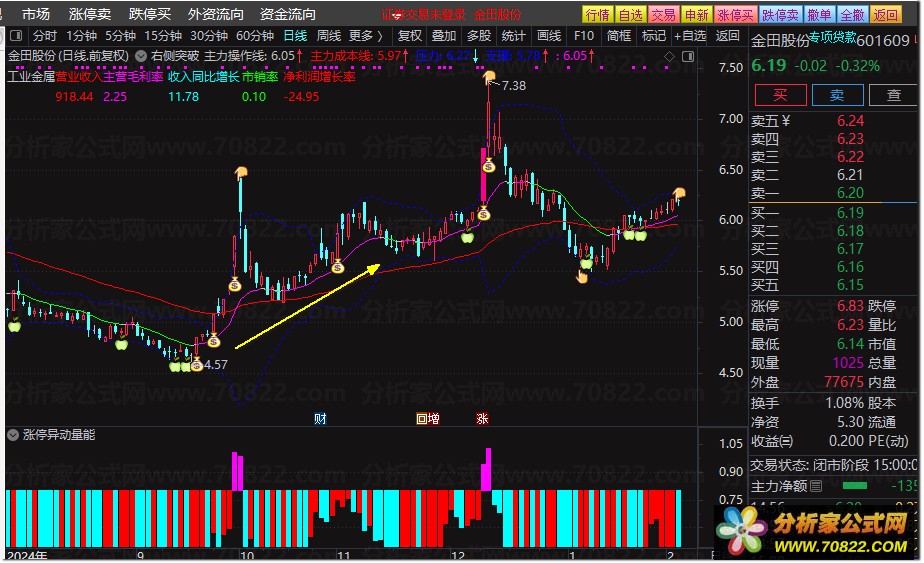924x563 pixels.
Task: Click the money bag icon near the 4.57 low
Action: click(x=197, y=364)
